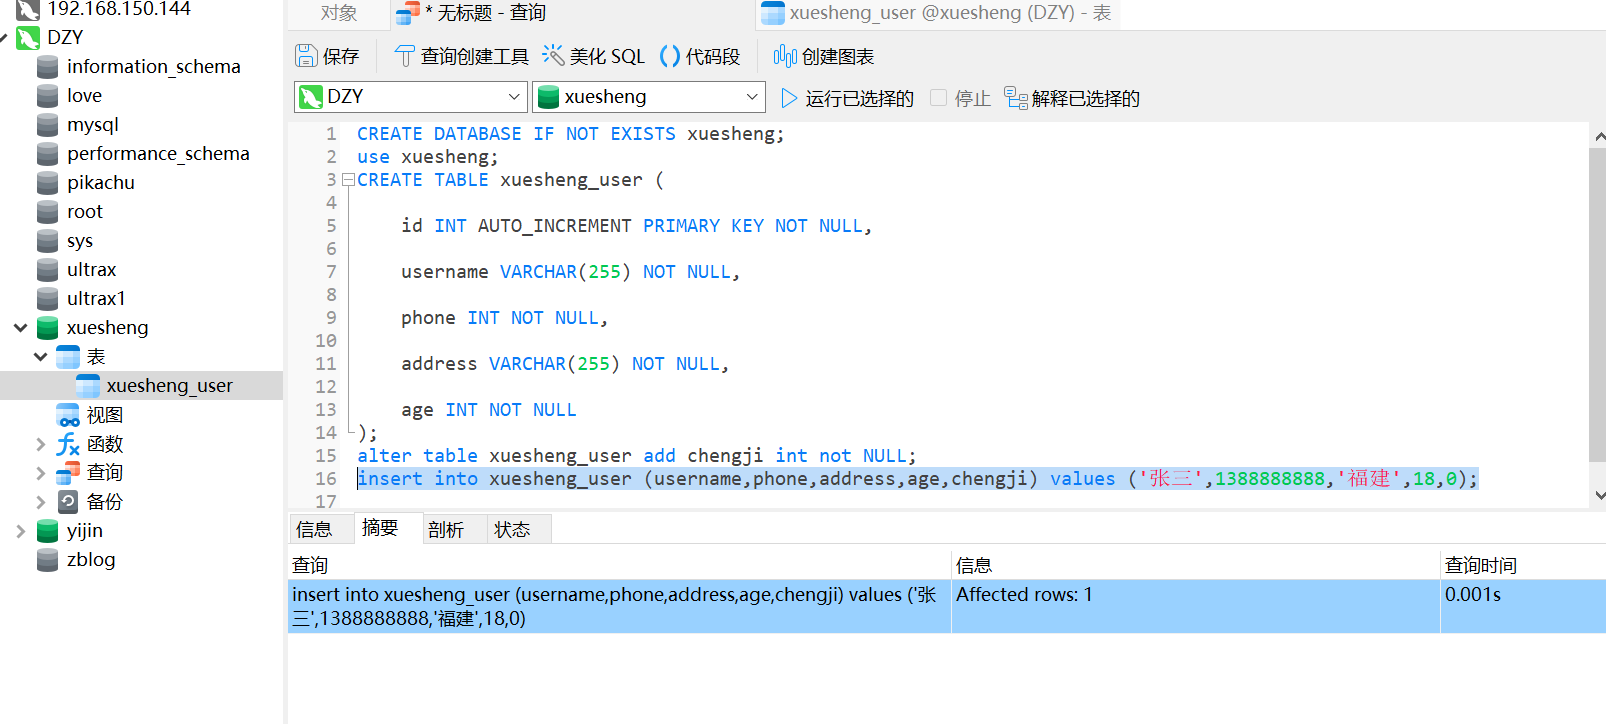Switch to the Info (信息) result tab

pos(314,529)
